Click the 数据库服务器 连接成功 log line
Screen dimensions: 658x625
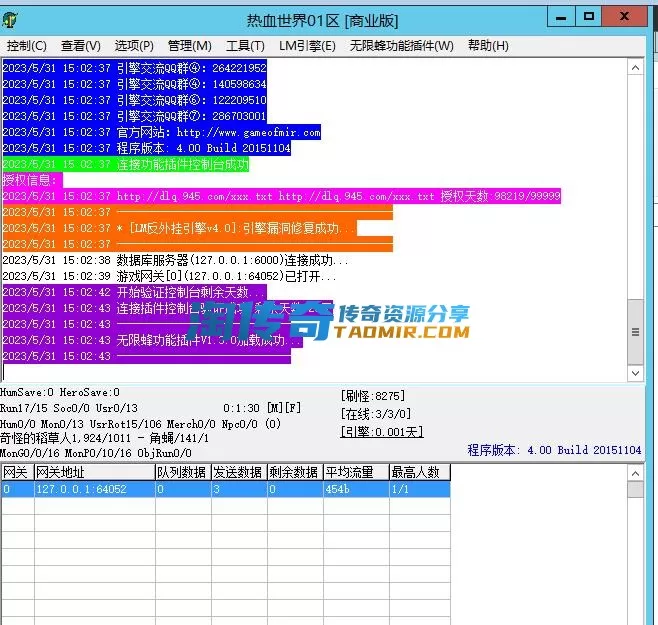pos(175,260)
